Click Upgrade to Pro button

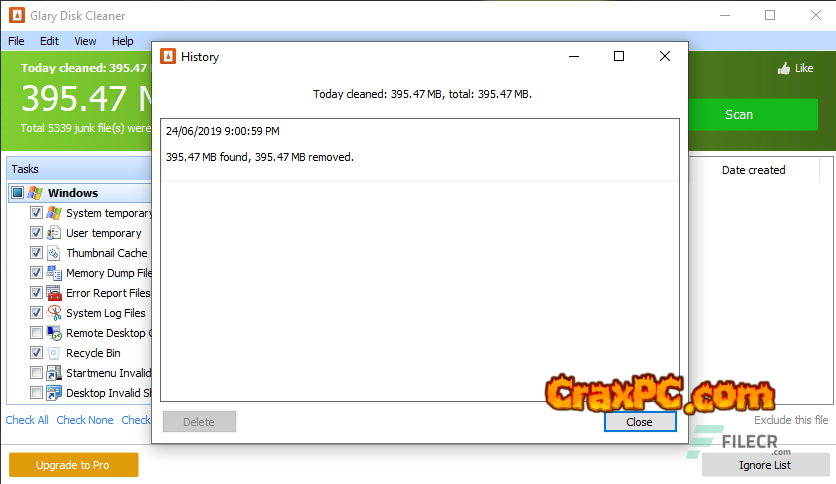[73, 465]
